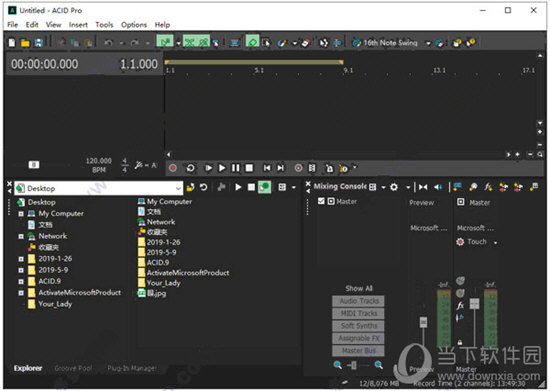Click the red Record button in the transport

pyautogui.click(x=173, y=168)
